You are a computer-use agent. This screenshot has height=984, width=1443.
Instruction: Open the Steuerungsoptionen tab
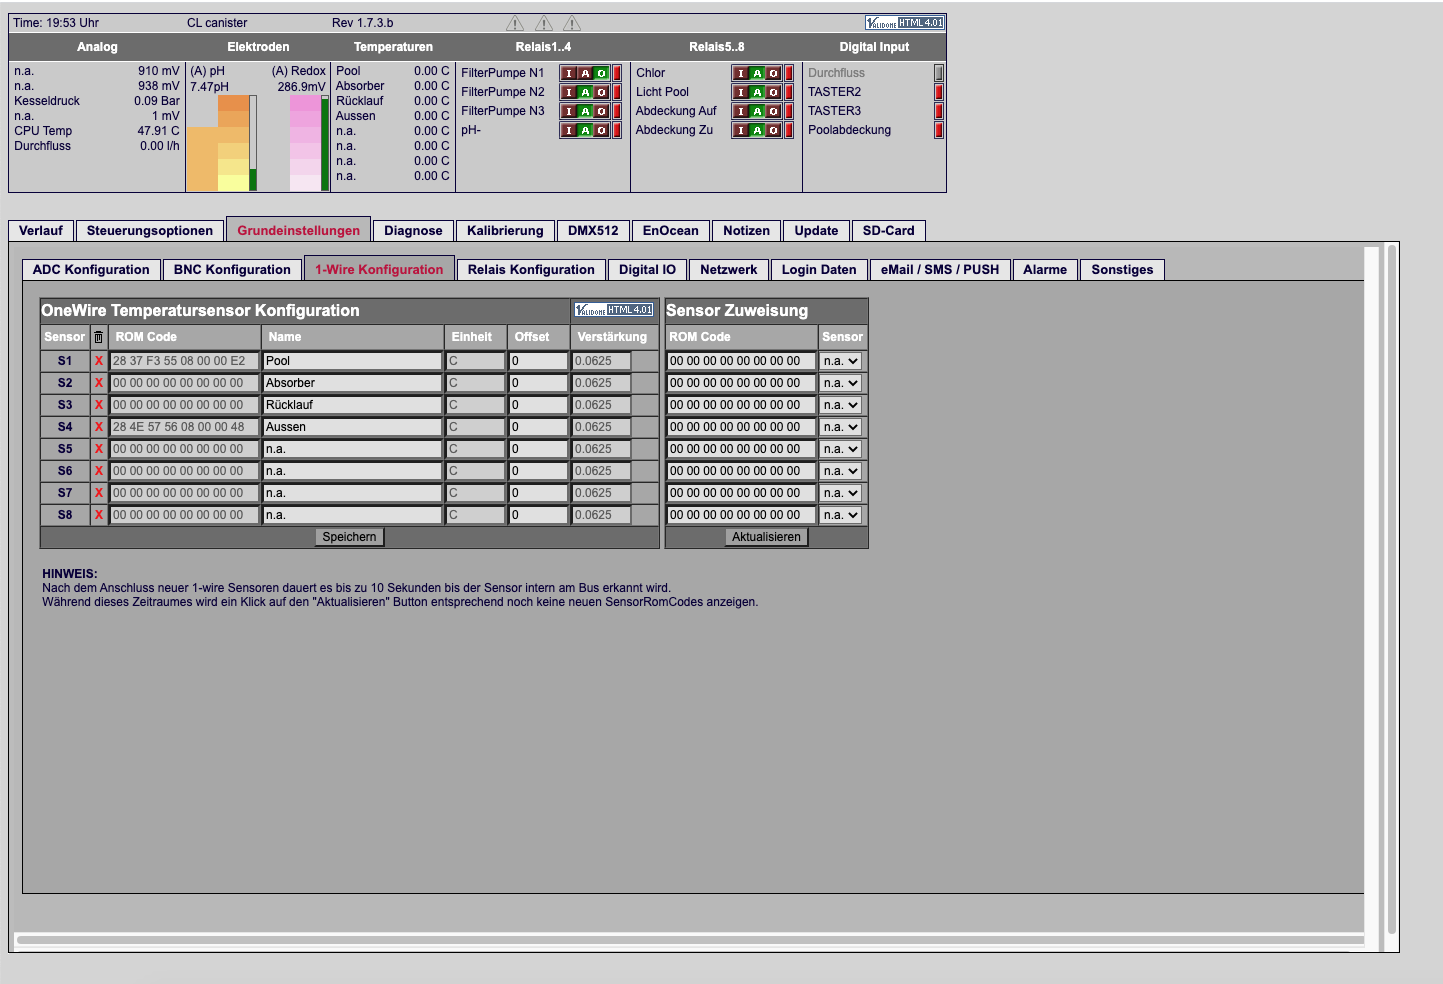point(150,231)
